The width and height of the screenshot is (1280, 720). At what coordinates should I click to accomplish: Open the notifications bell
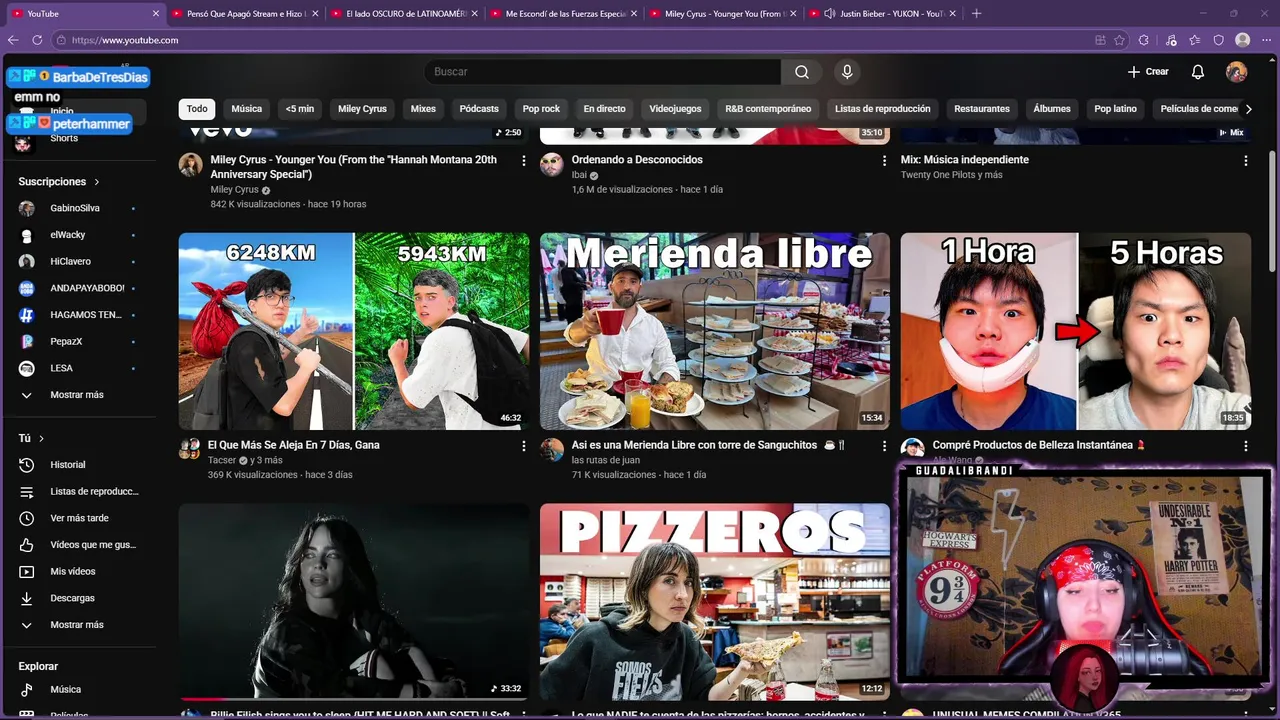pos(1198,72)
